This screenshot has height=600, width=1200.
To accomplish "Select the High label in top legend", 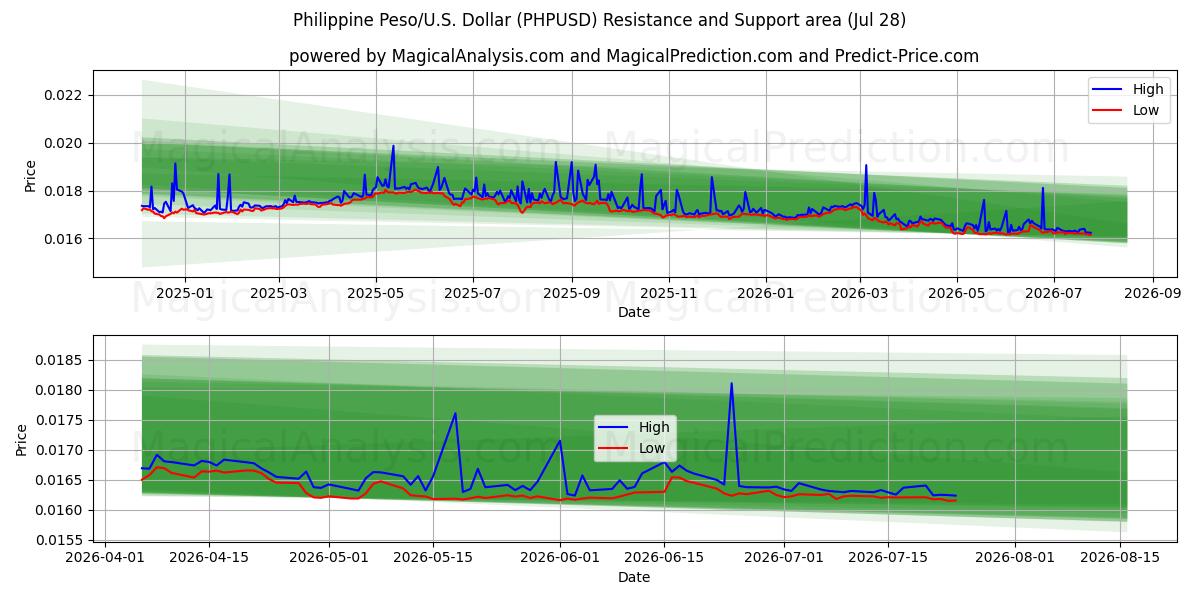I will (1147, 89).
